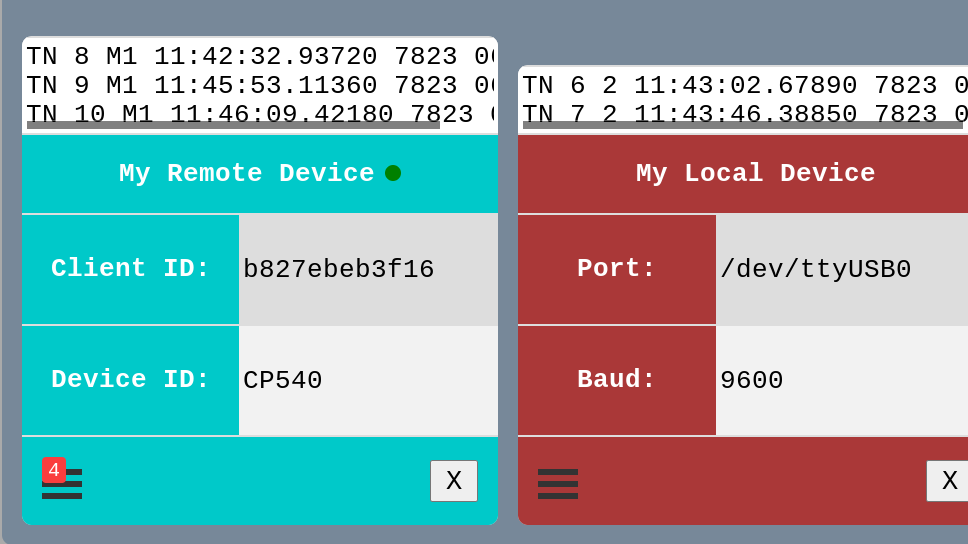
Task: Close the My Local Device card
Action: [x=947, y=480]
